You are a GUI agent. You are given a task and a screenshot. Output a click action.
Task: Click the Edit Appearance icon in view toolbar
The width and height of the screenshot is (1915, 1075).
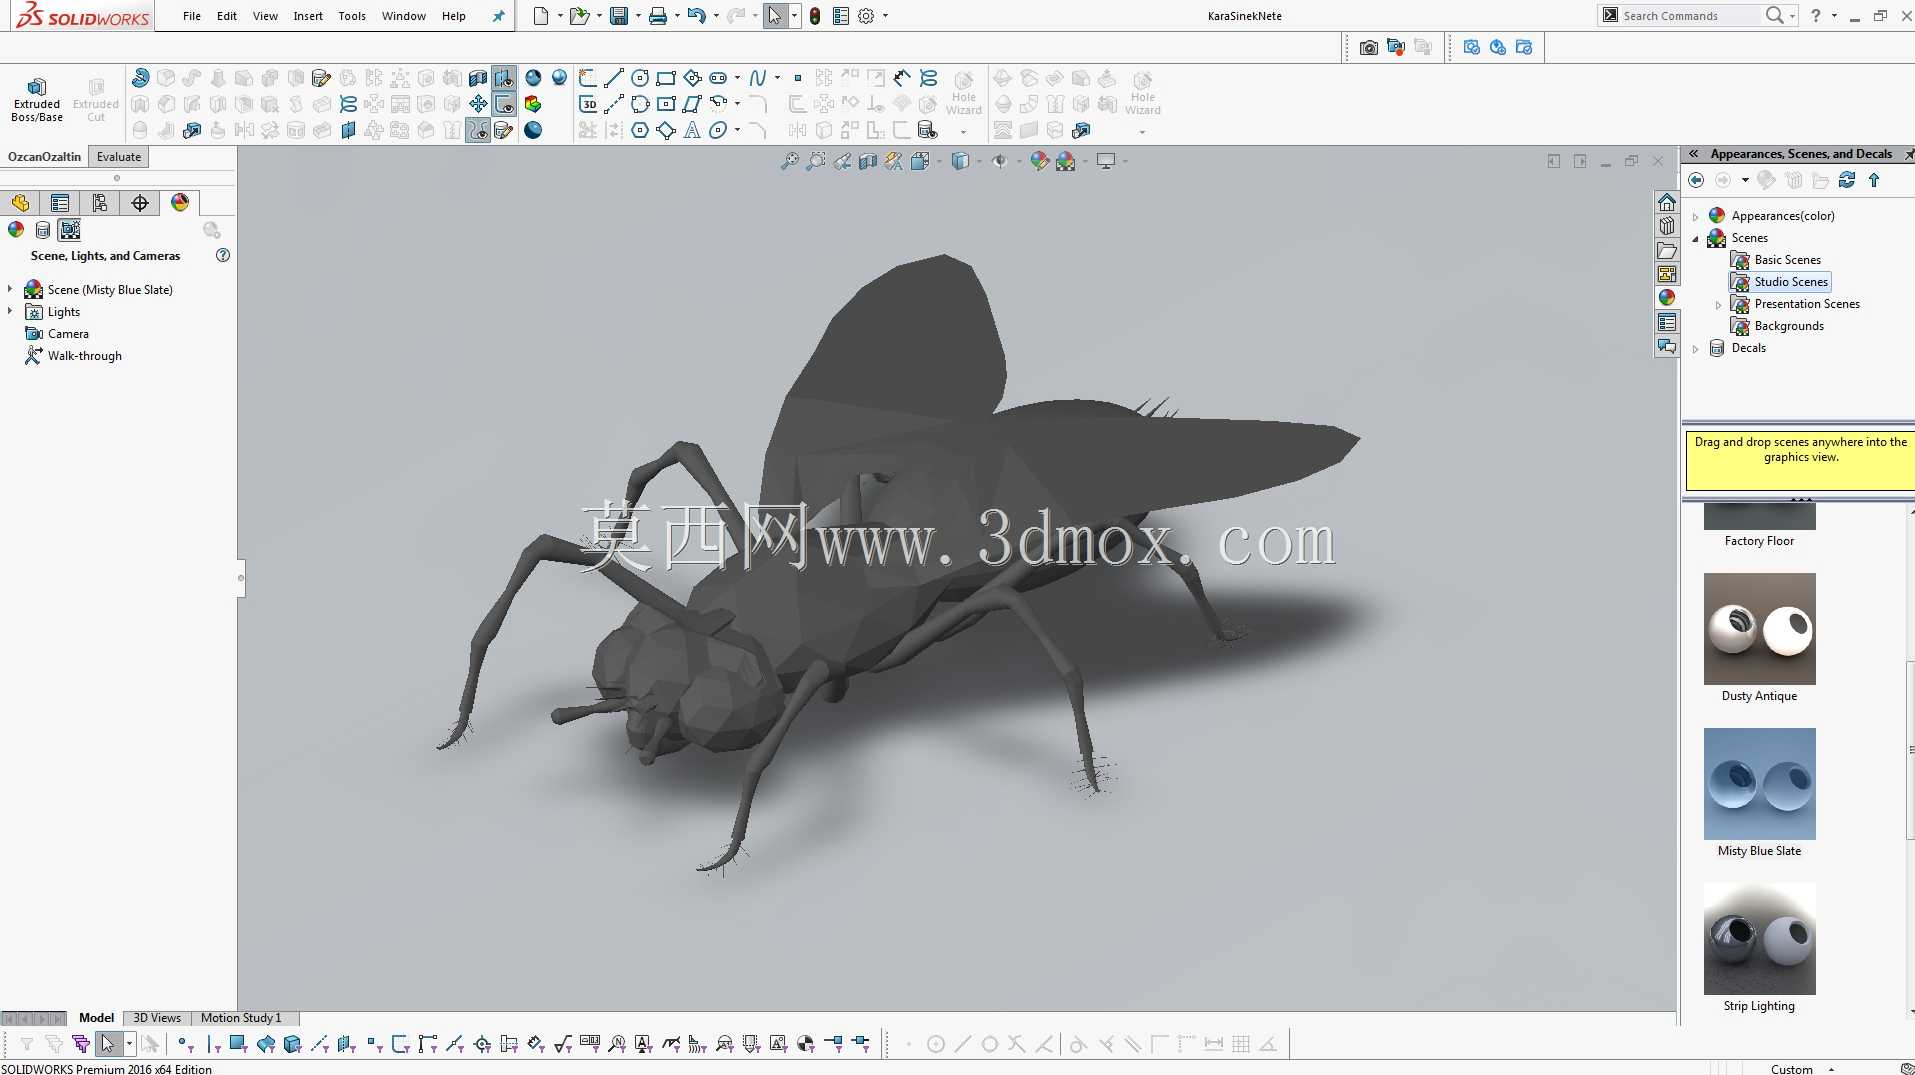(1040, 161)
